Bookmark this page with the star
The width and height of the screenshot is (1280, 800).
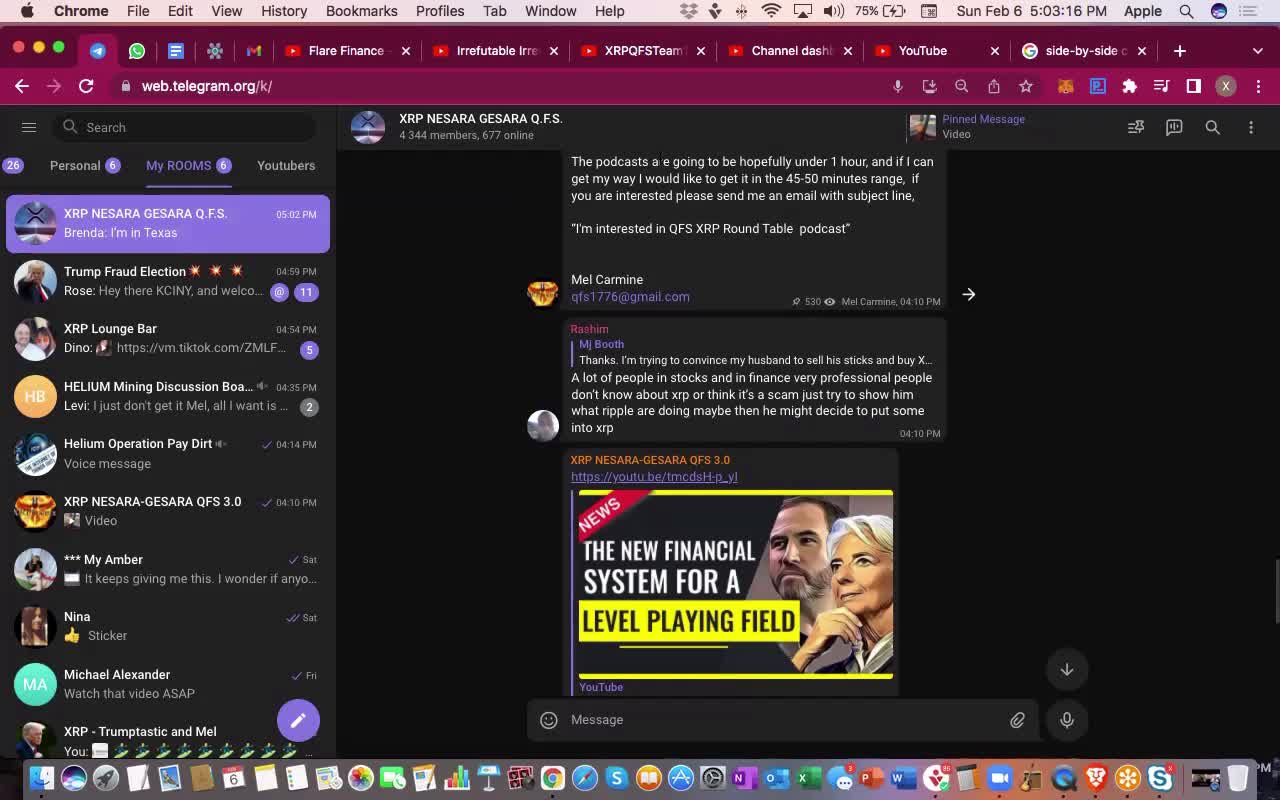pos(1026,86)
